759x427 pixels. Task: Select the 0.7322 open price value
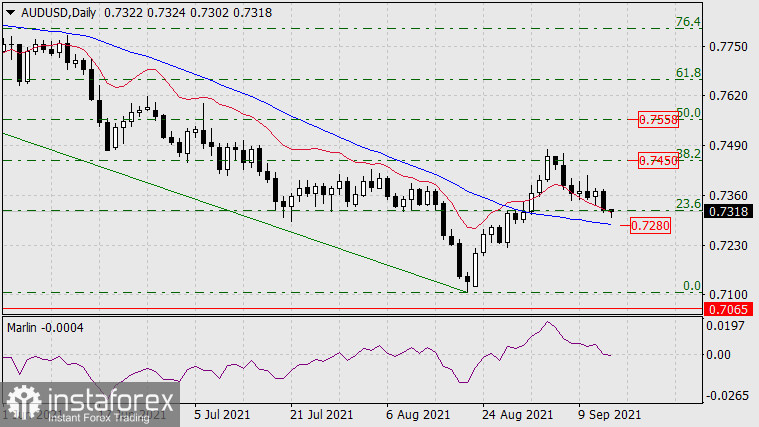pos(123,13)
